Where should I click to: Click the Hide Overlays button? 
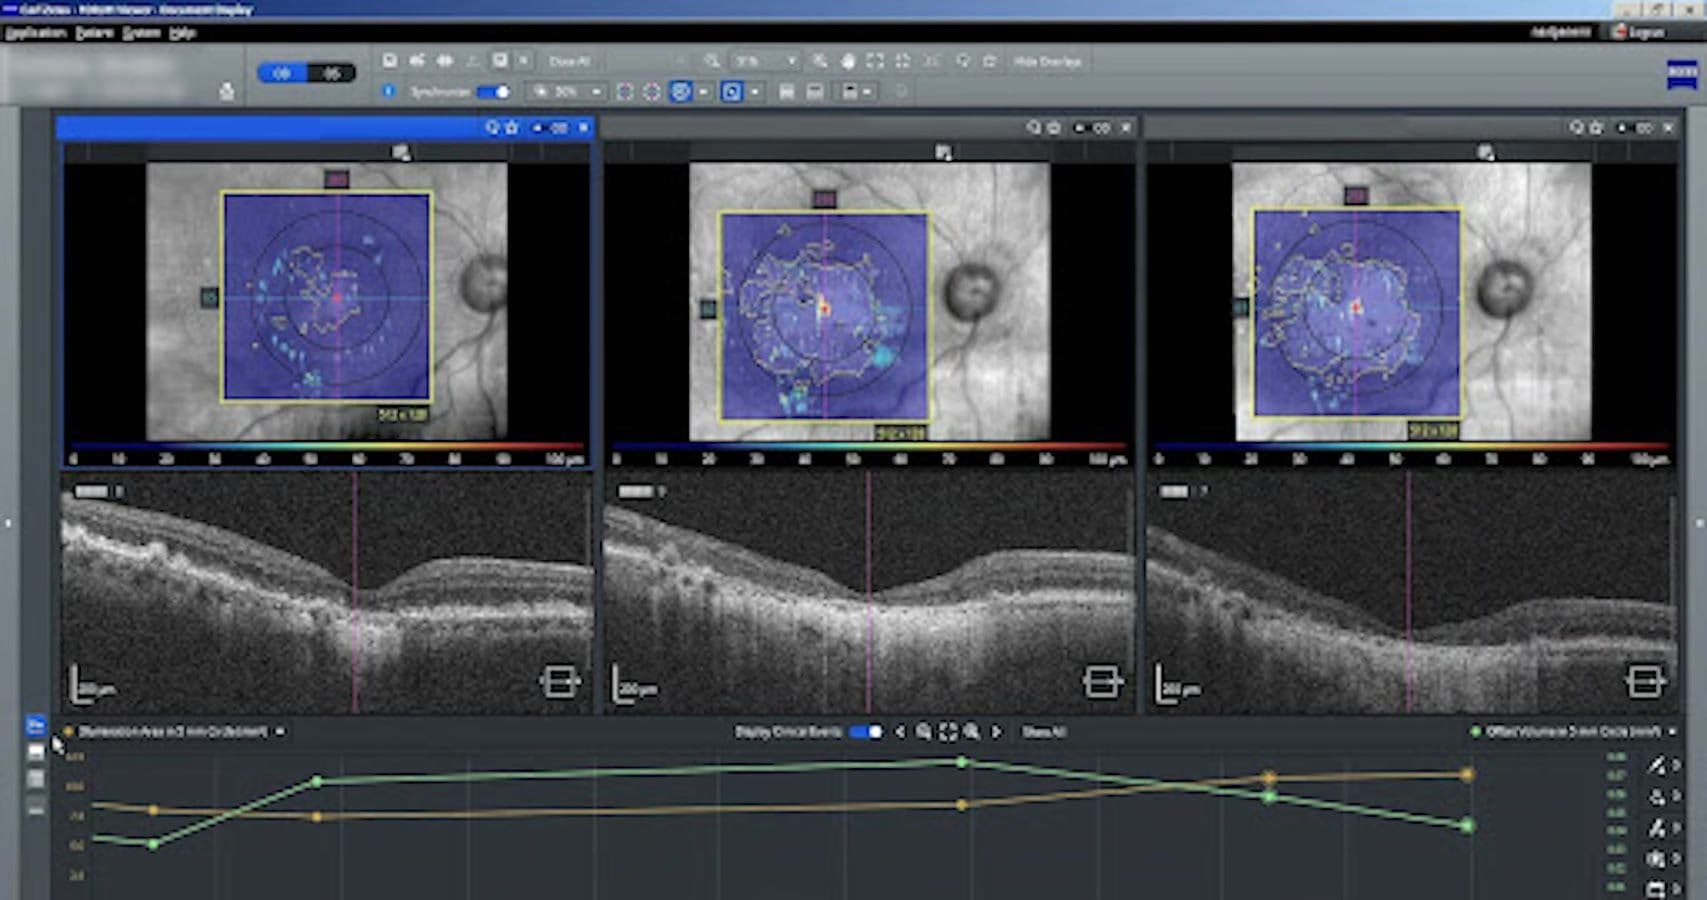(1047, 61)
